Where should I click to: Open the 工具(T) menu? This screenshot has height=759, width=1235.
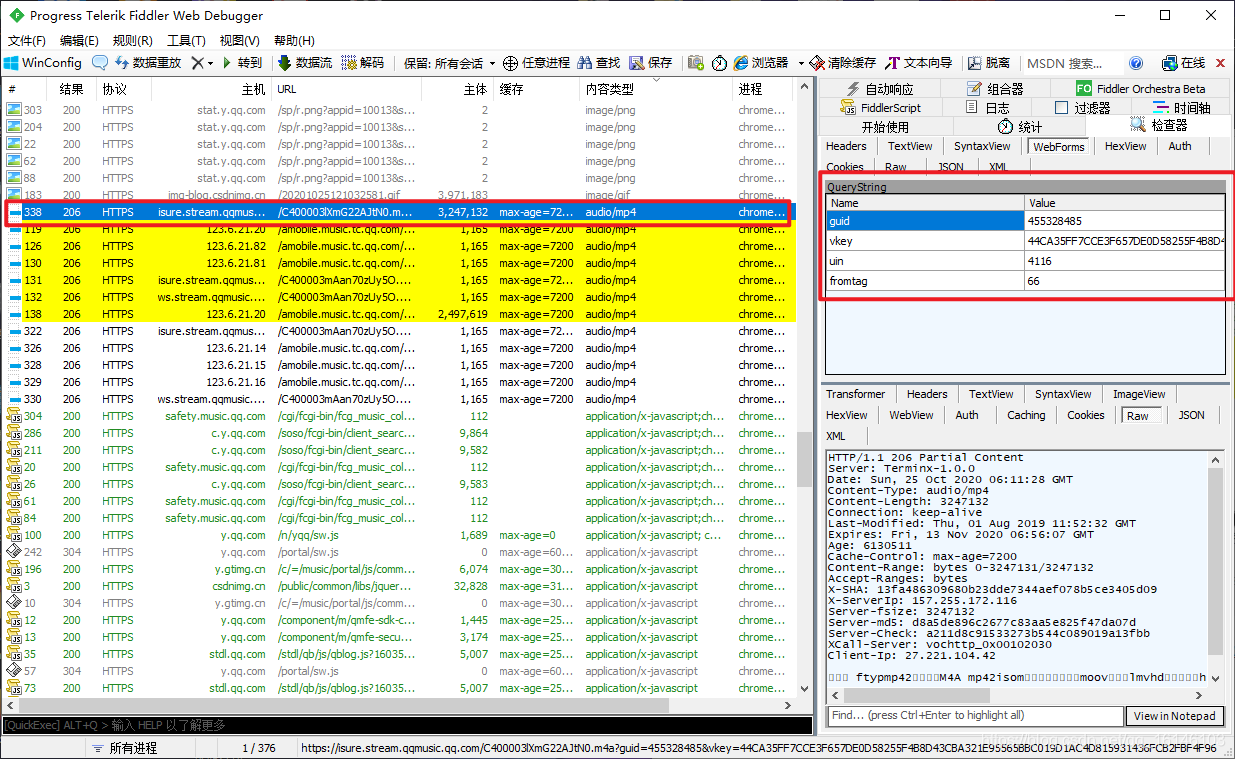pyautogui.click(x=186, y=40)
